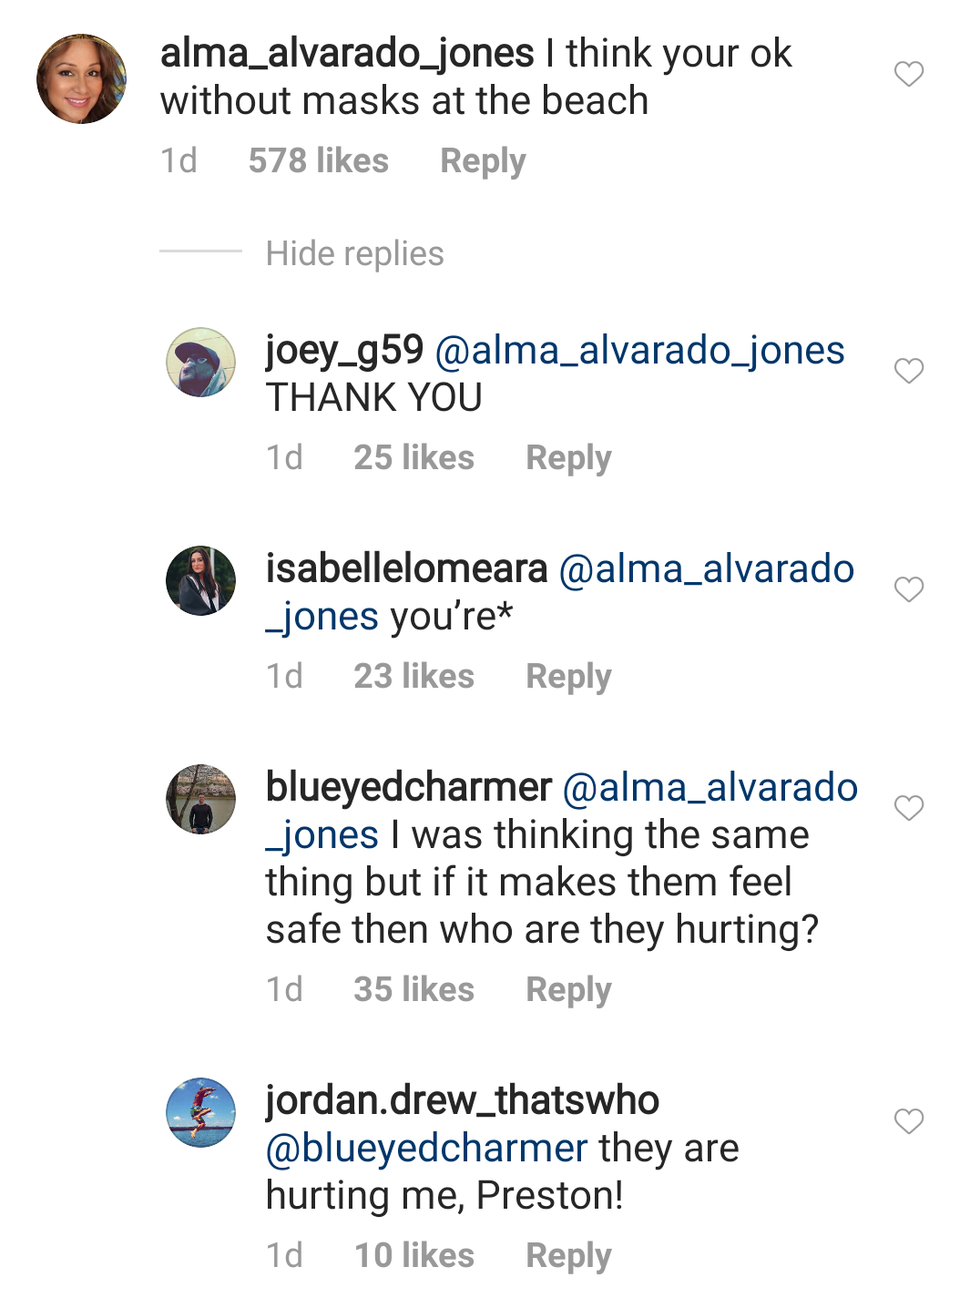The height and width of the screenshot is (1309, 980).
Task: View isabellelomeara's profile photo
Action: tap(201, 581)
